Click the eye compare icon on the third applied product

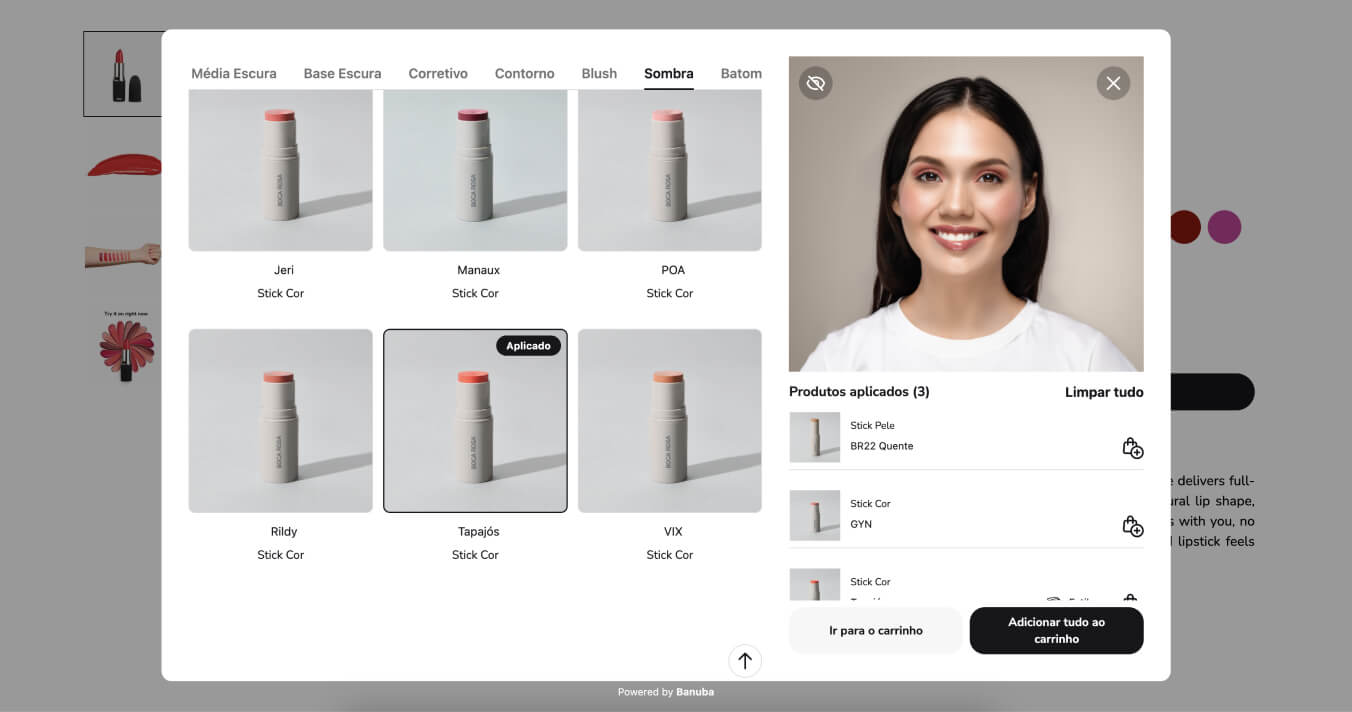(x=1054, y=598)
